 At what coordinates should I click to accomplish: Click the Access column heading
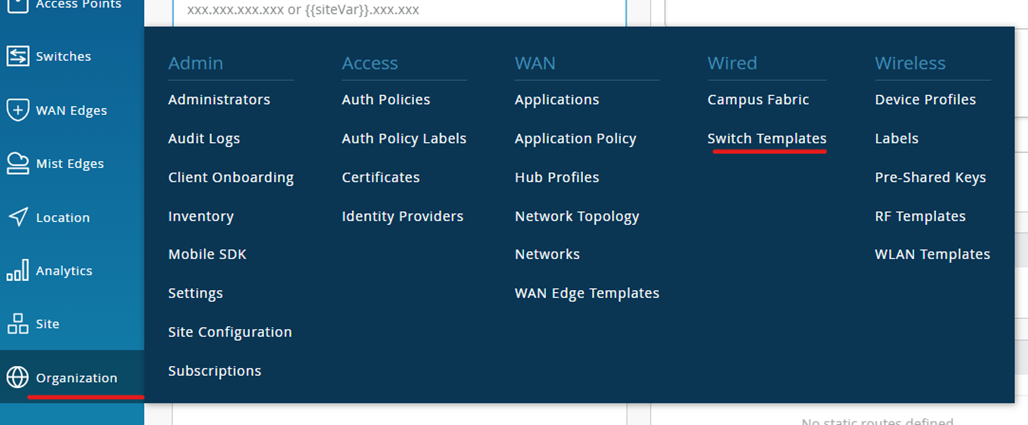click(370, 63)
